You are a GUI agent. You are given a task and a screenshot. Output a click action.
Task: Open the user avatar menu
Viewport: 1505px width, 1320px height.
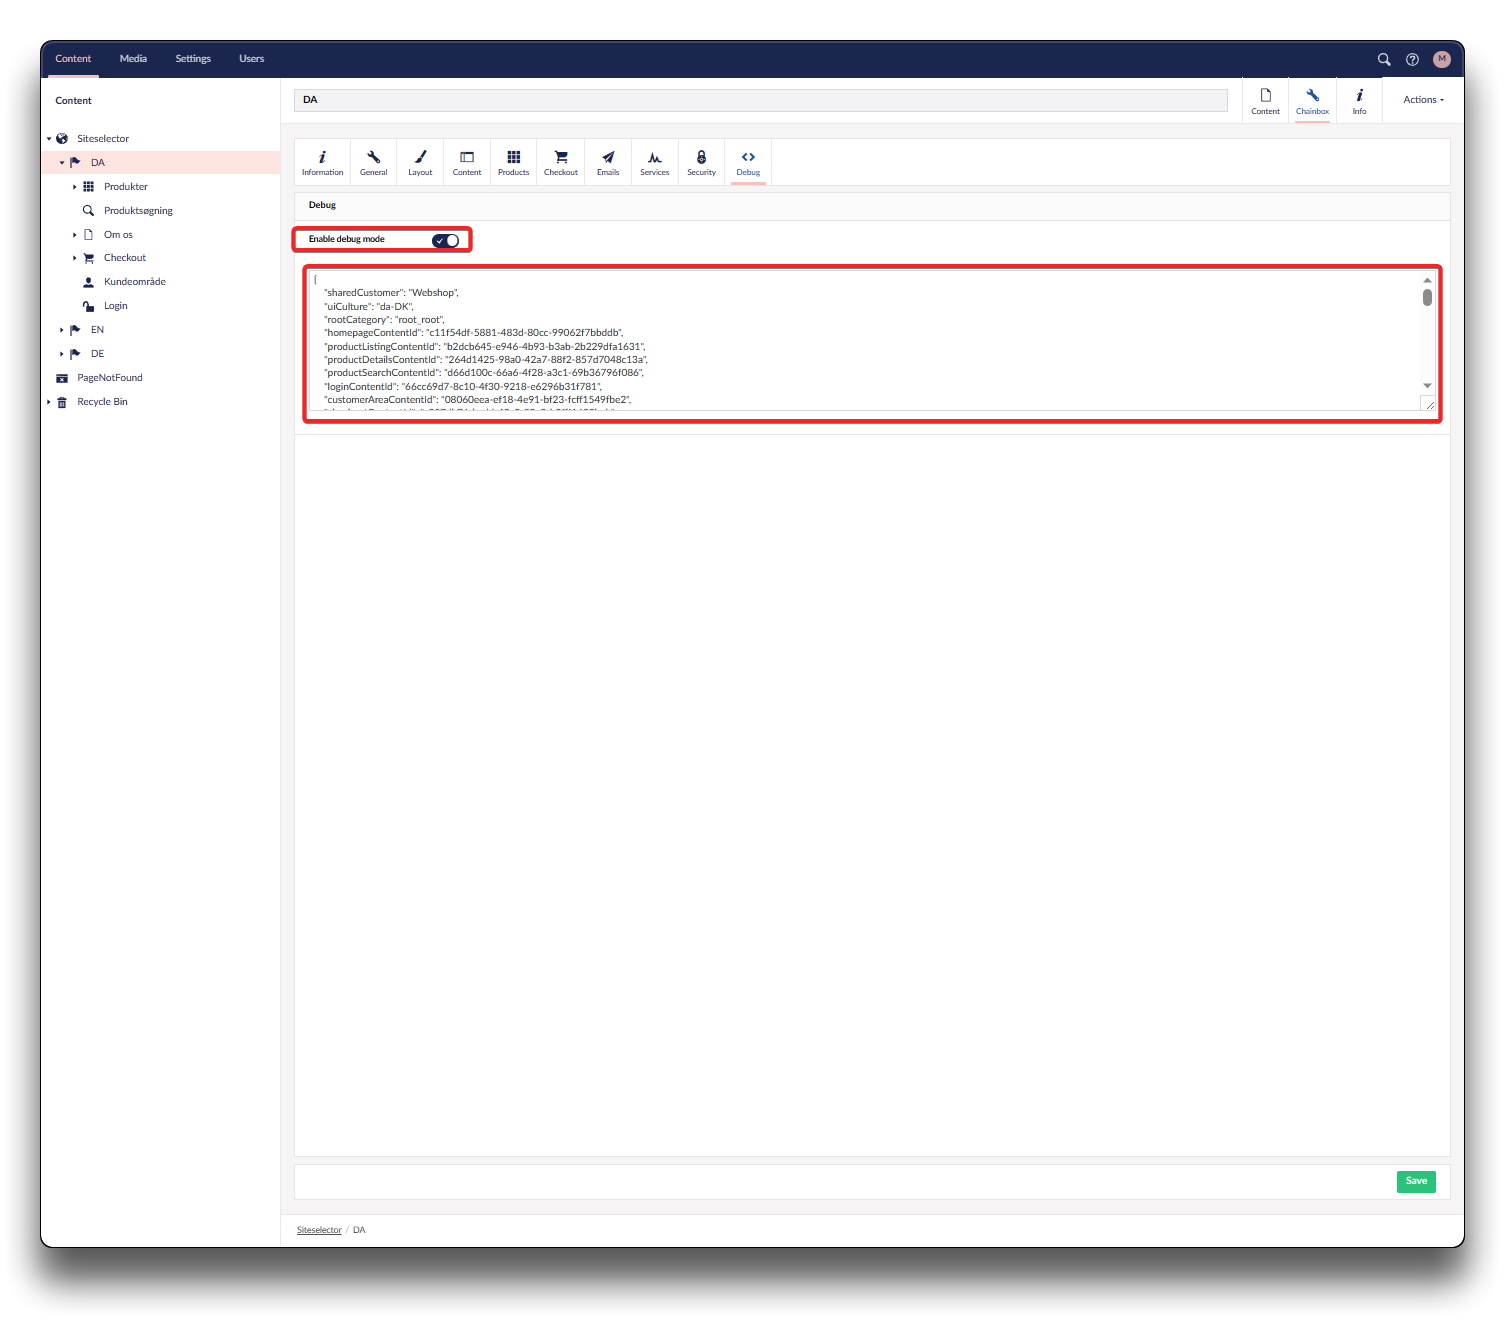pyautogui.click(x=1441, y=60)
